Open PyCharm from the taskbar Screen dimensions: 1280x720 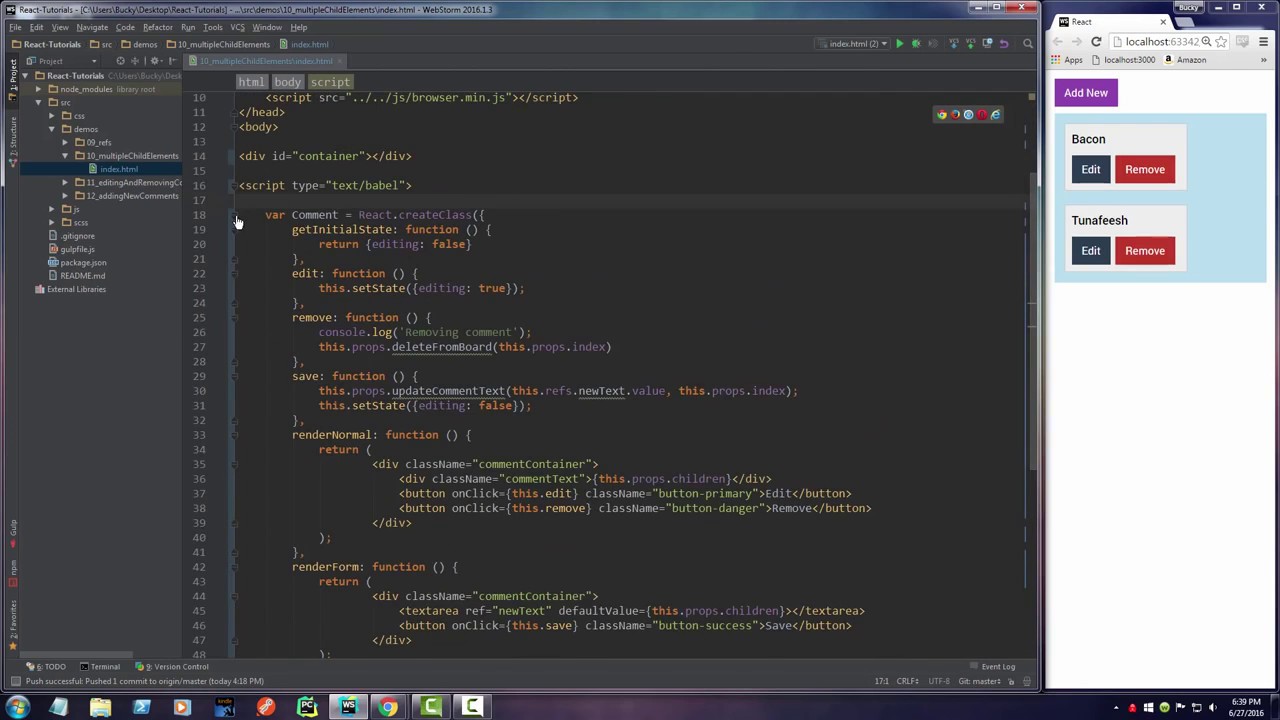coord(307,708)
